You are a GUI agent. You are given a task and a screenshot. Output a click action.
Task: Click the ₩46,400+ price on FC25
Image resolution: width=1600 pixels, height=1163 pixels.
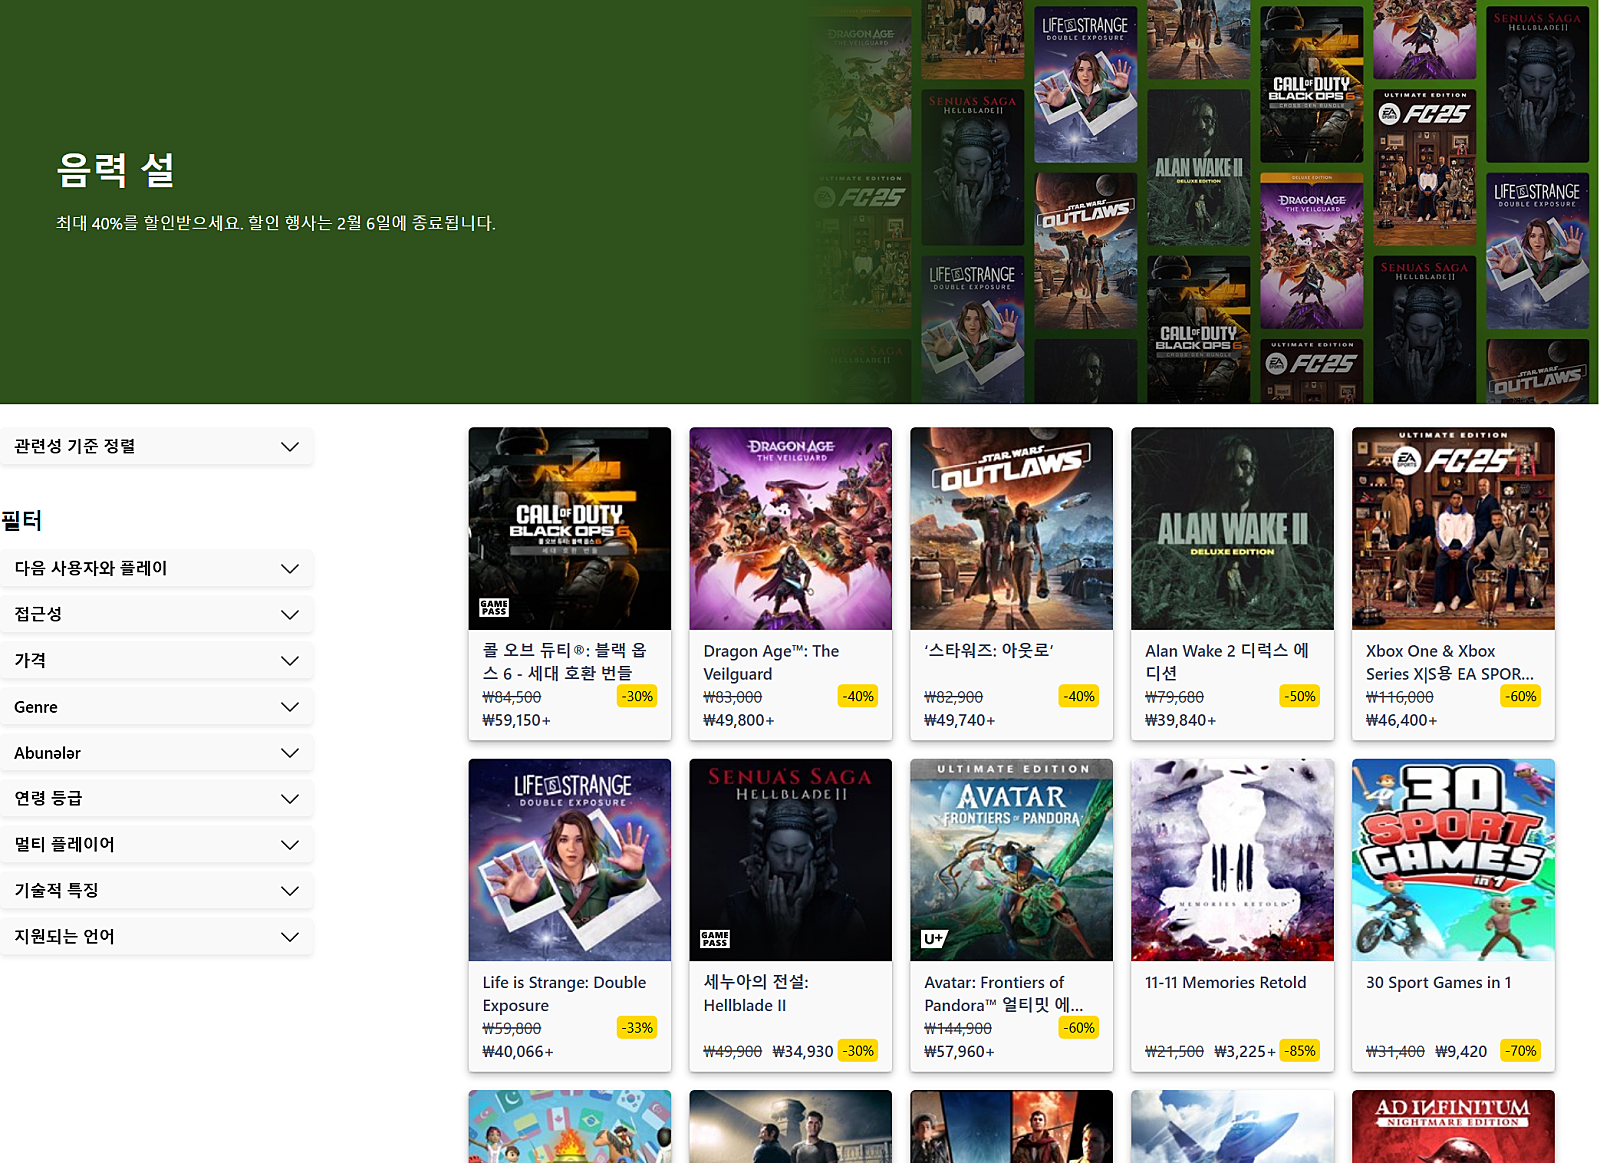click(x=1402, y=720)
